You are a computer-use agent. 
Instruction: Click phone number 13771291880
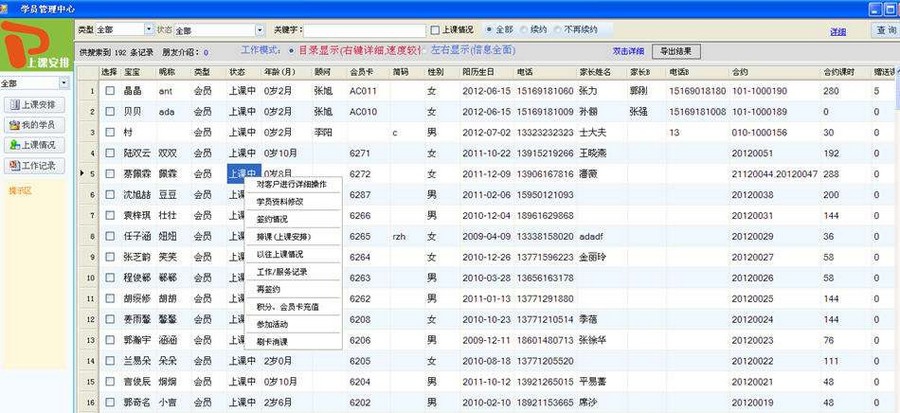point(545,298)
